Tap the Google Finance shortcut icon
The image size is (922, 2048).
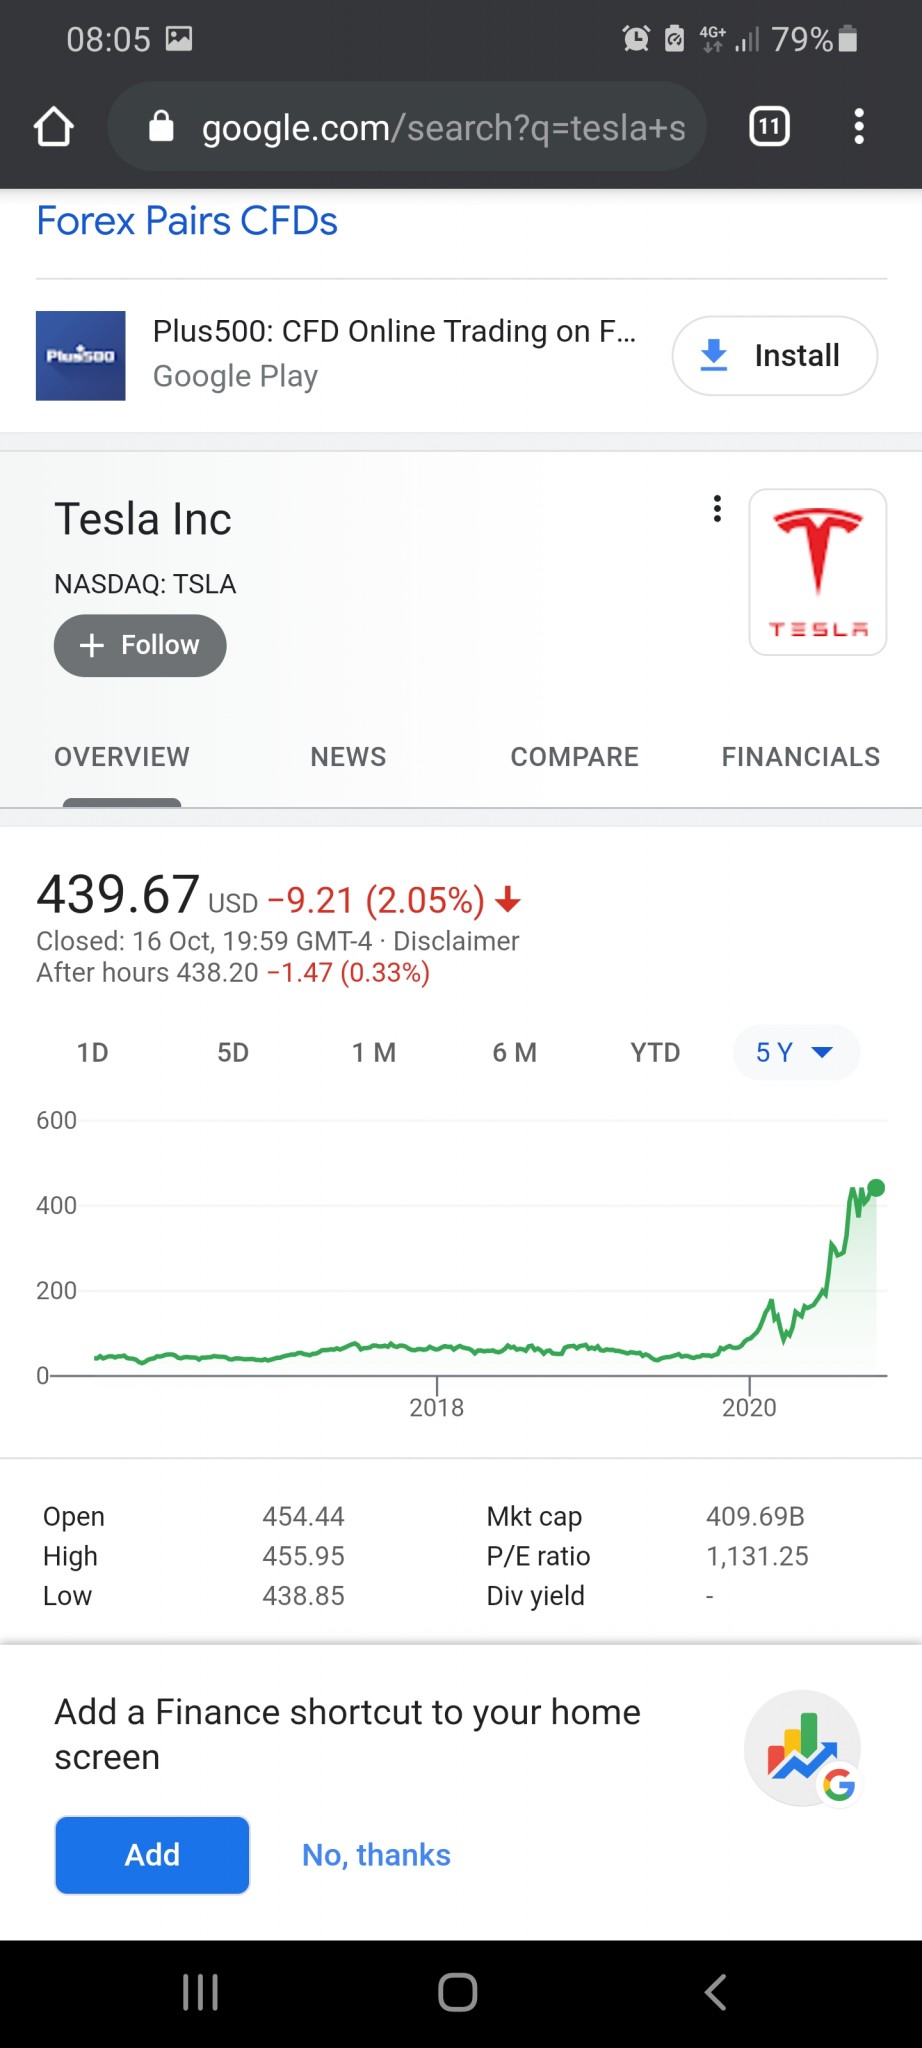coord(803,1749)
